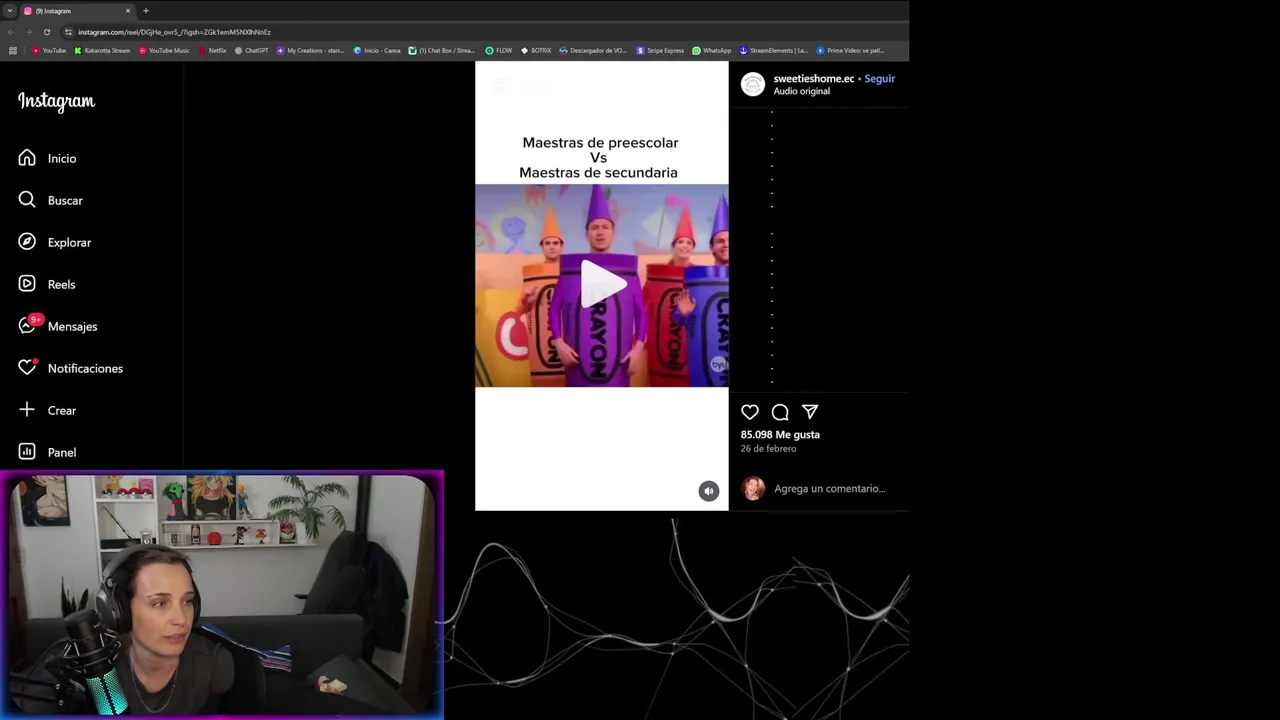Like the reel with heart icon
The height and width of the screenshot is (720, 1280).
pos(750,412)
